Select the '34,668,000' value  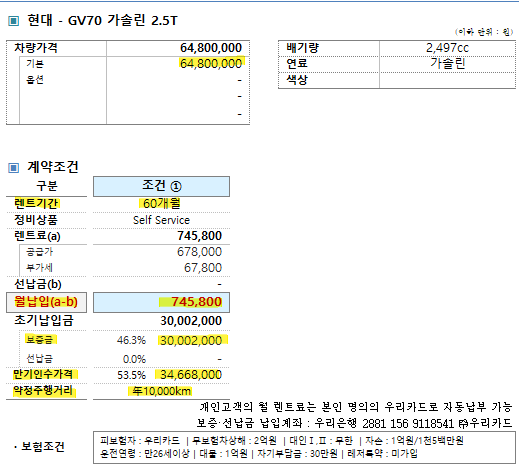pos(191,375)
